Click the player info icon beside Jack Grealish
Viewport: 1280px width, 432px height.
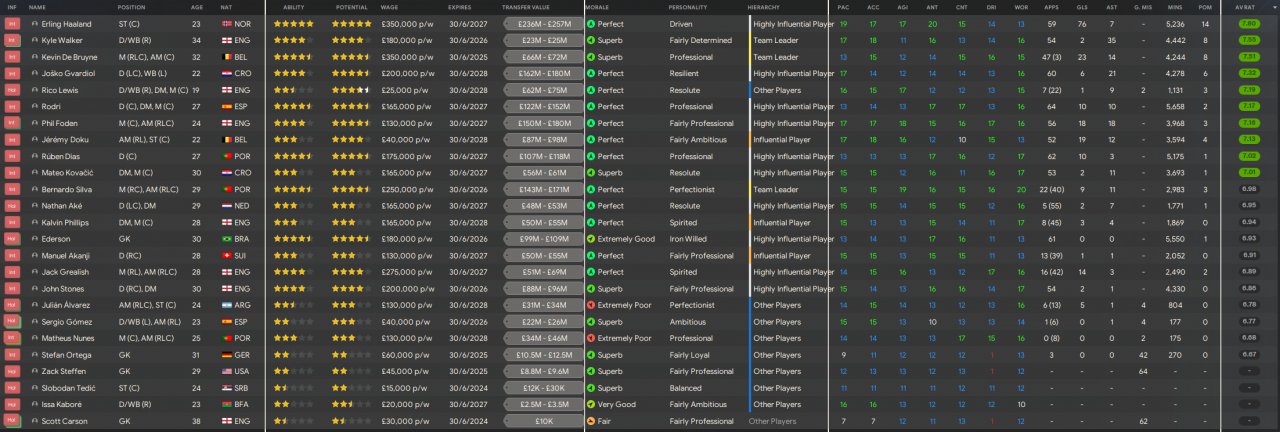pyautogui.click(x=35, y=272)
